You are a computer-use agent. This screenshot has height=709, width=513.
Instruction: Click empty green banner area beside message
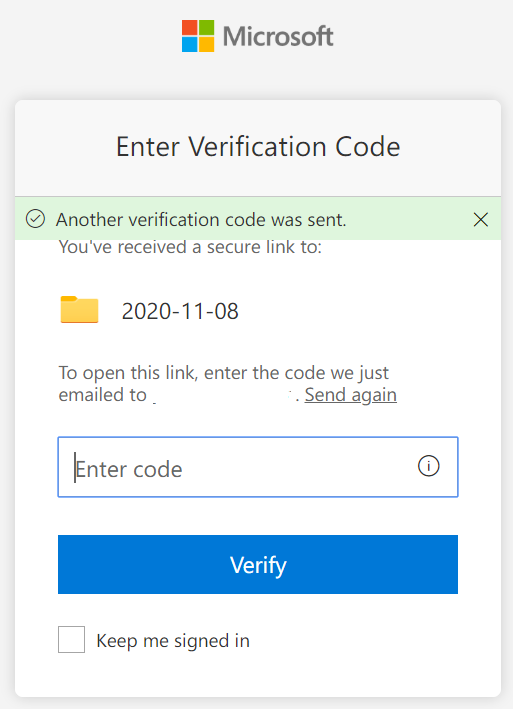click(409, 220)
